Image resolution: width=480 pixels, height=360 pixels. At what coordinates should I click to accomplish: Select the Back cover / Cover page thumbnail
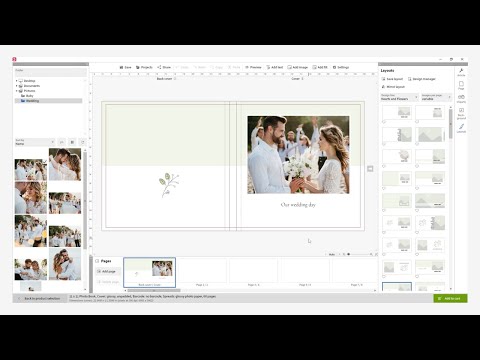149,272
